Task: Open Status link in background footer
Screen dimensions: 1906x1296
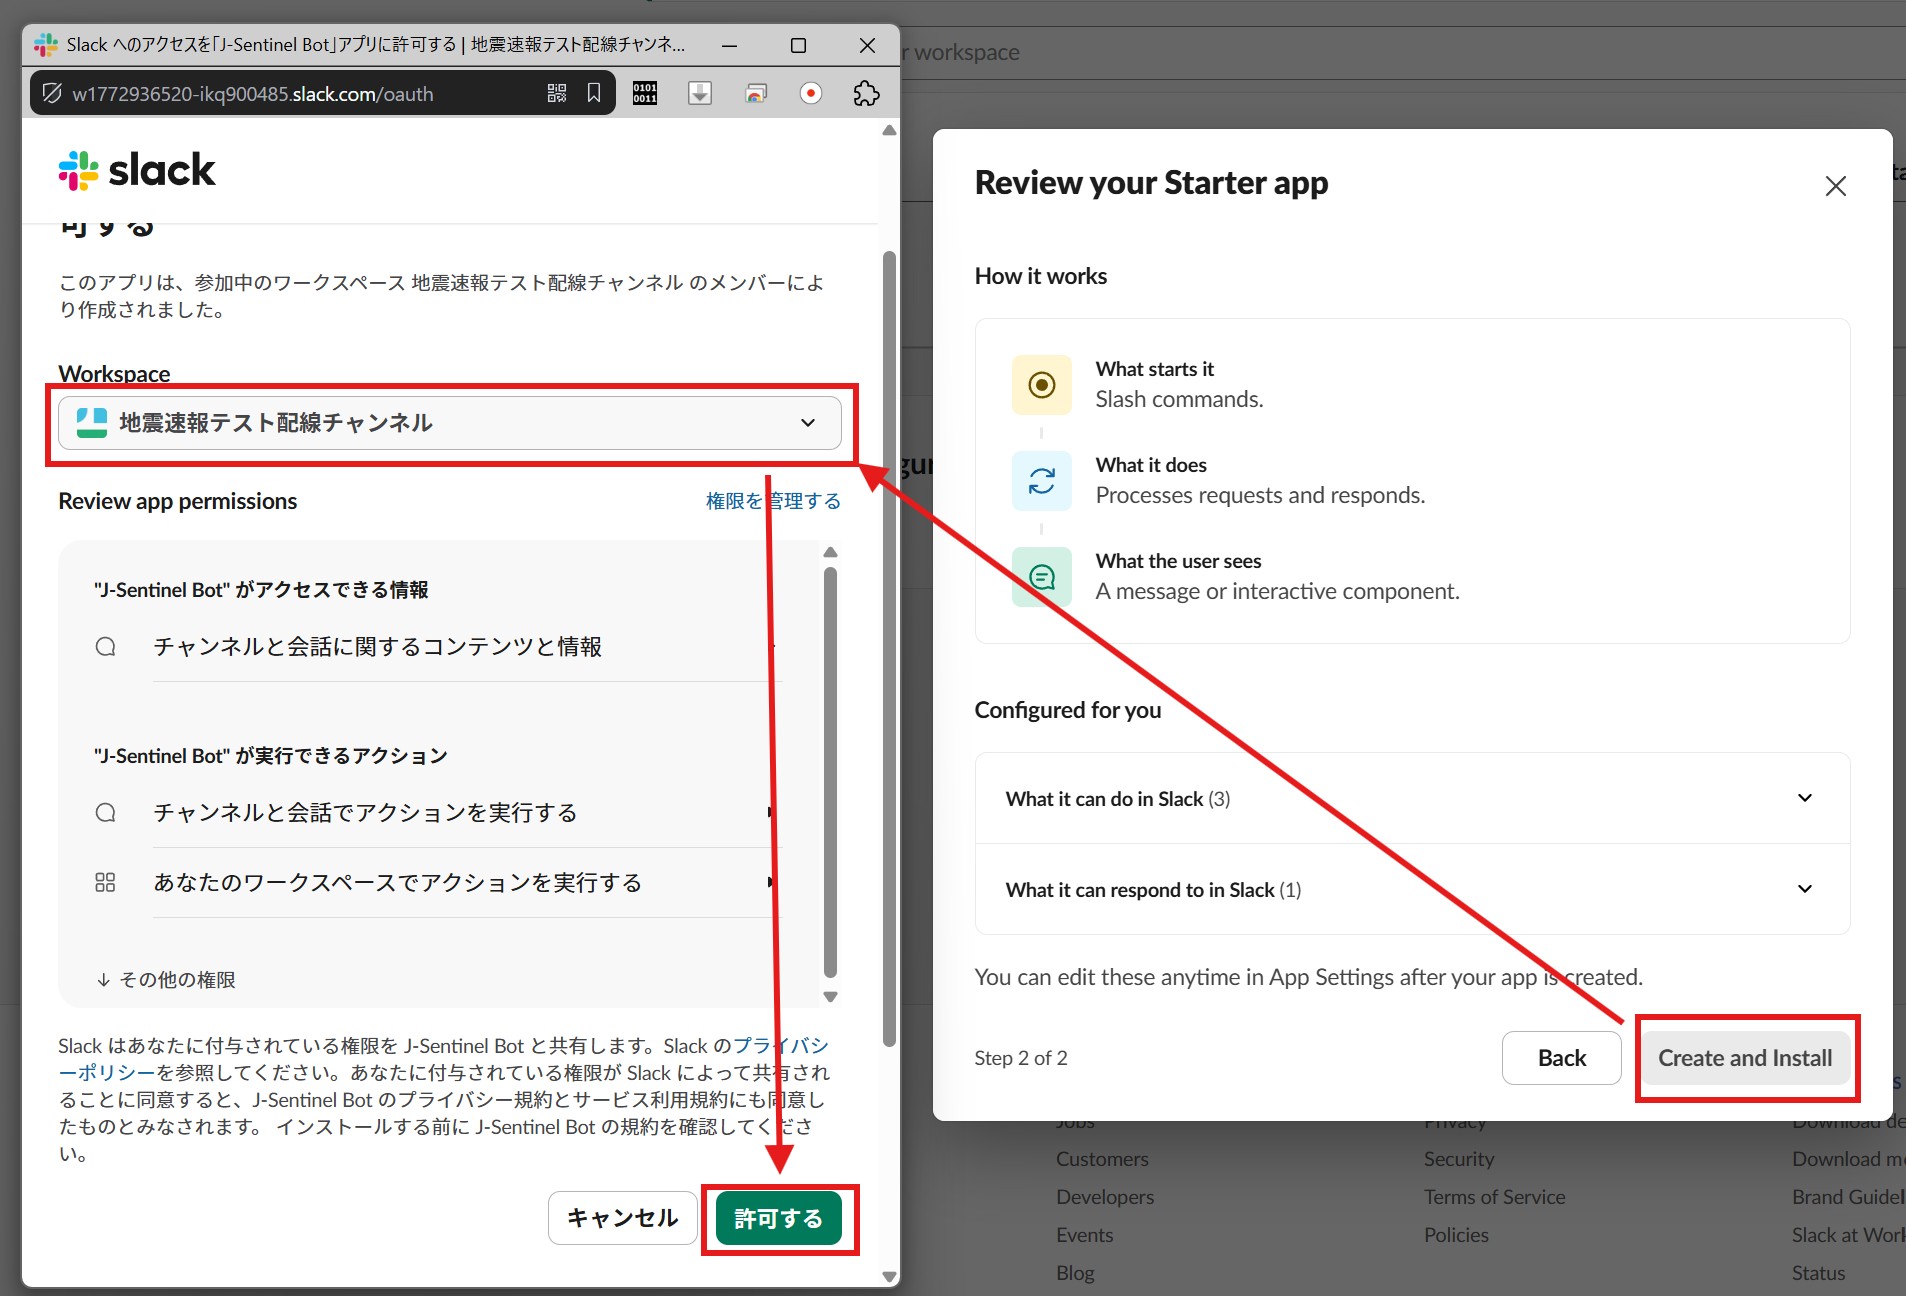Action: [1818, 1273]
